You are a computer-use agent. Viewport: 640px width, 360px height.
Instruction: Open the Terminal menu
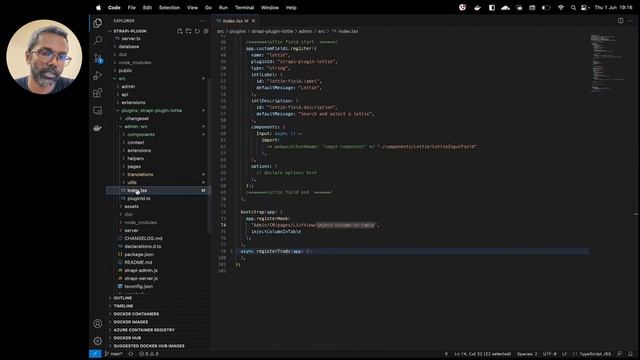244,7
